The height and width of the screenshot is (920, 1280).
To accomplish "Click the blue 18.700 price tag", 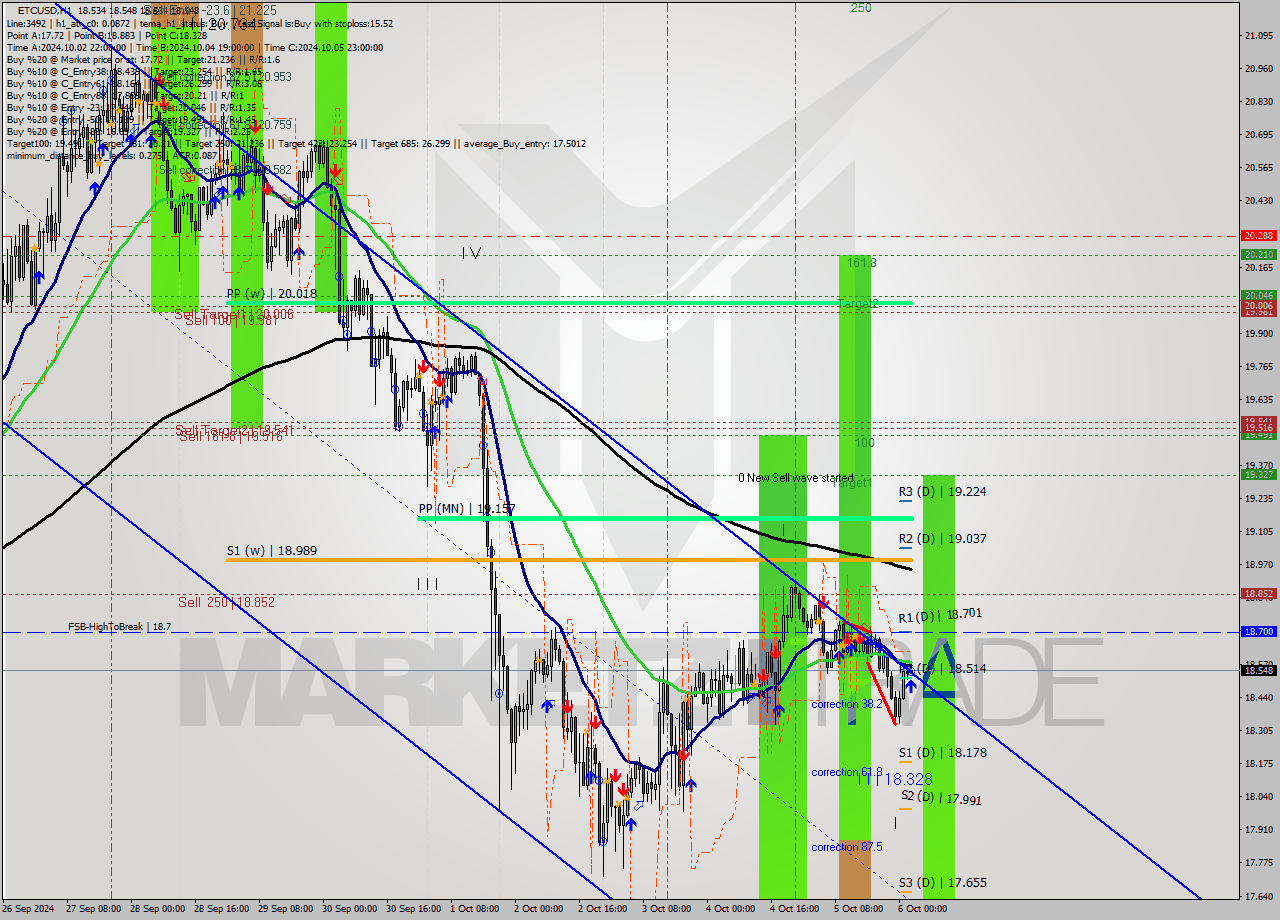I will (1258, 632).
